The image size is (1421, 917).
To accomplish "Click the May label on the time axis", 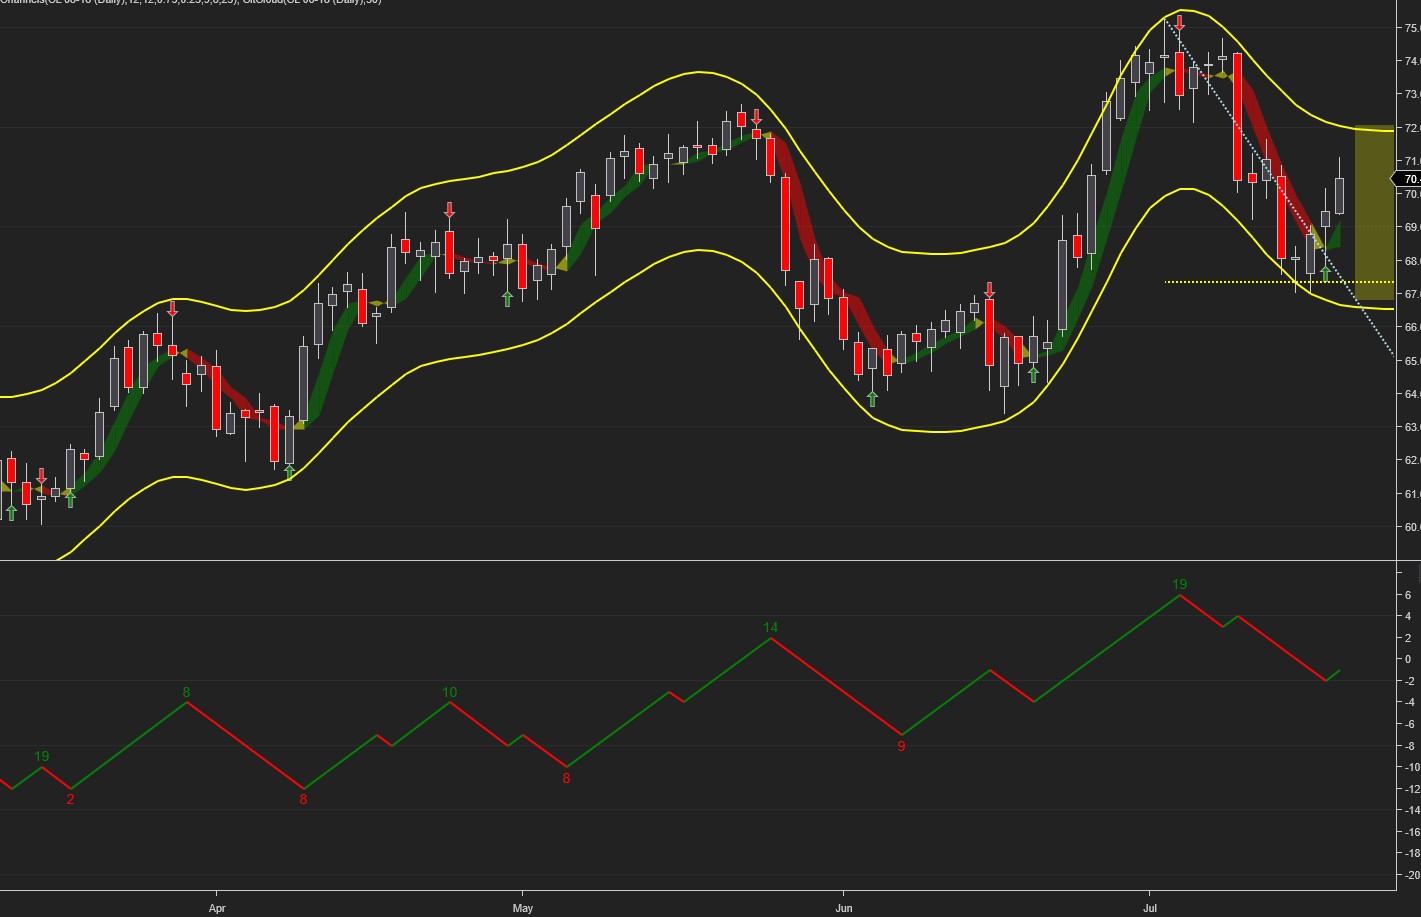I will coord(522,908).
